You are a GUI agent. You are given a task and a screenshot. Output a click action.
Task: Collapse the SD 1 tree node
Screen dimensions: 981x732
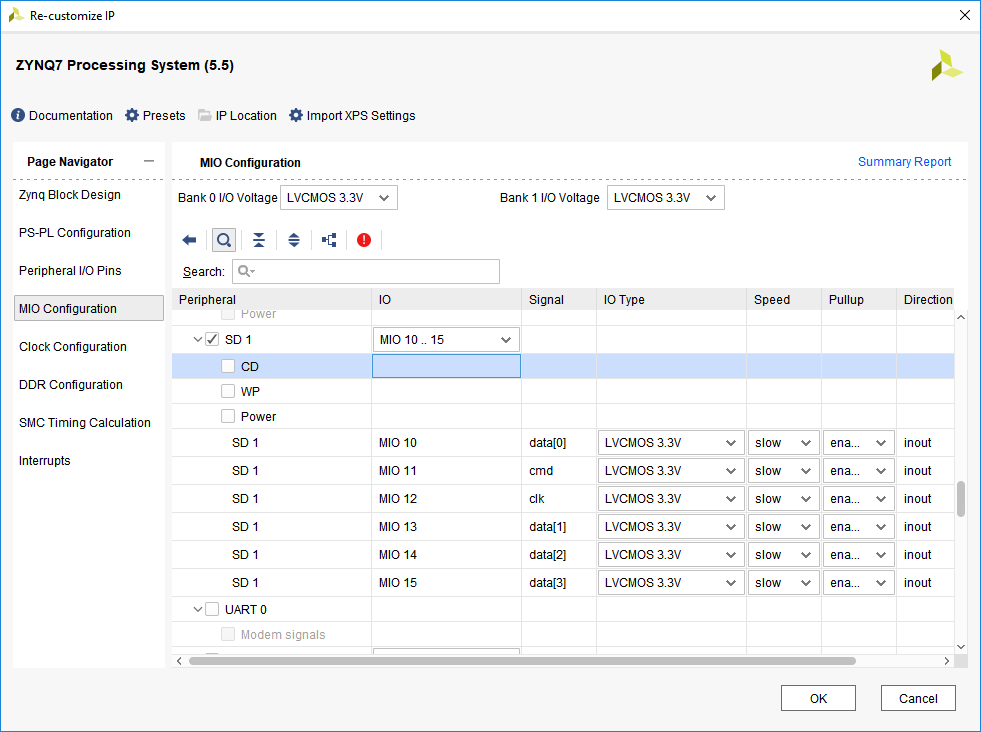[x=197, y=340]
